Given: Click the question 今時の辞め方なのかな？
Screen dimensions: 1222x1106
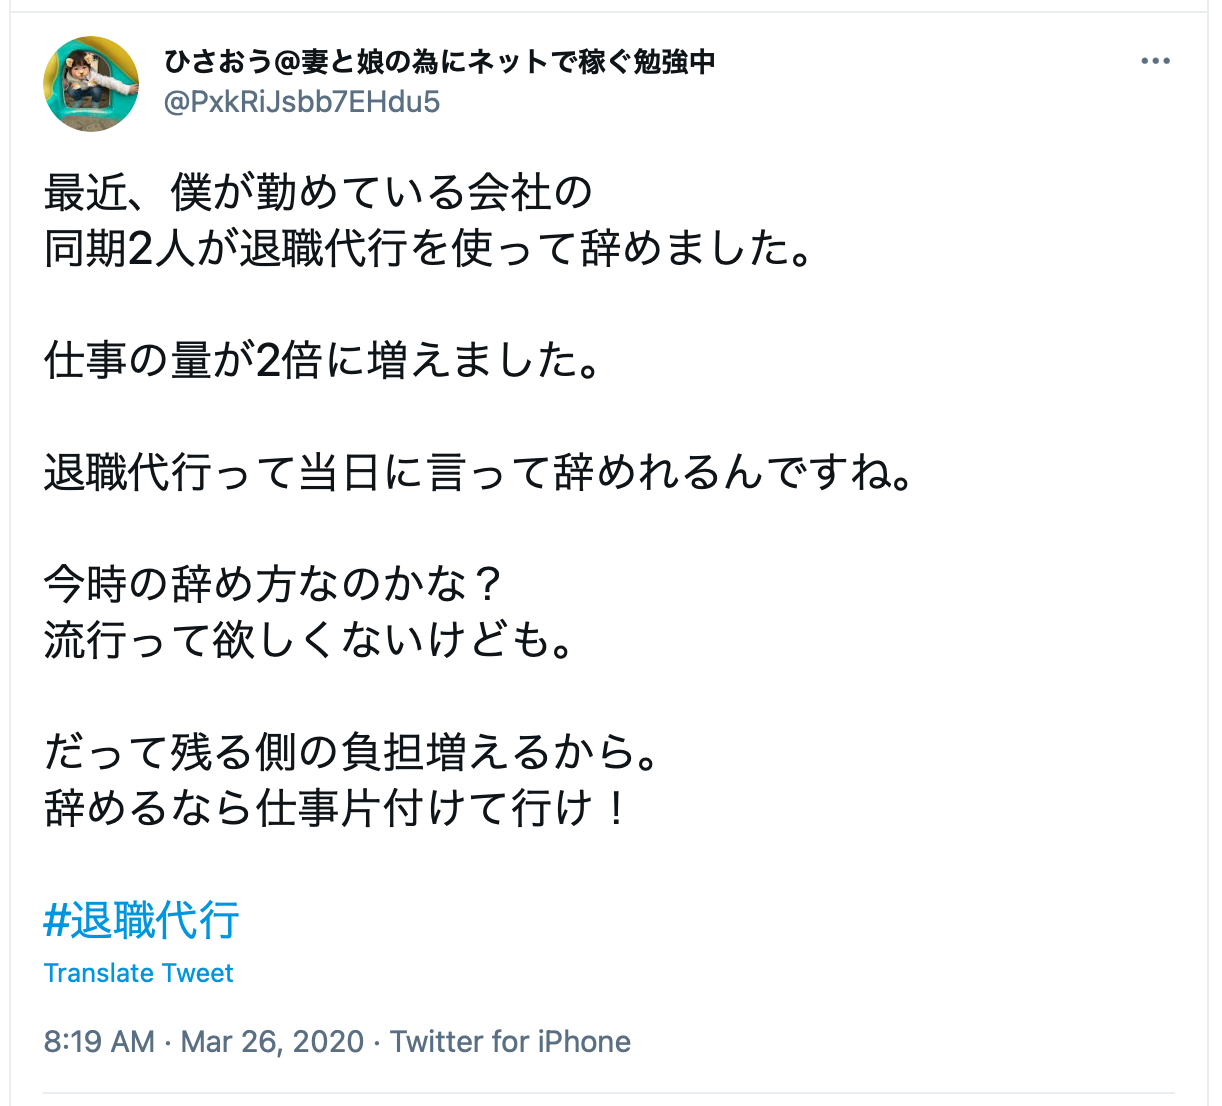Looking at the screenshot, I should (x=272, y=584).
